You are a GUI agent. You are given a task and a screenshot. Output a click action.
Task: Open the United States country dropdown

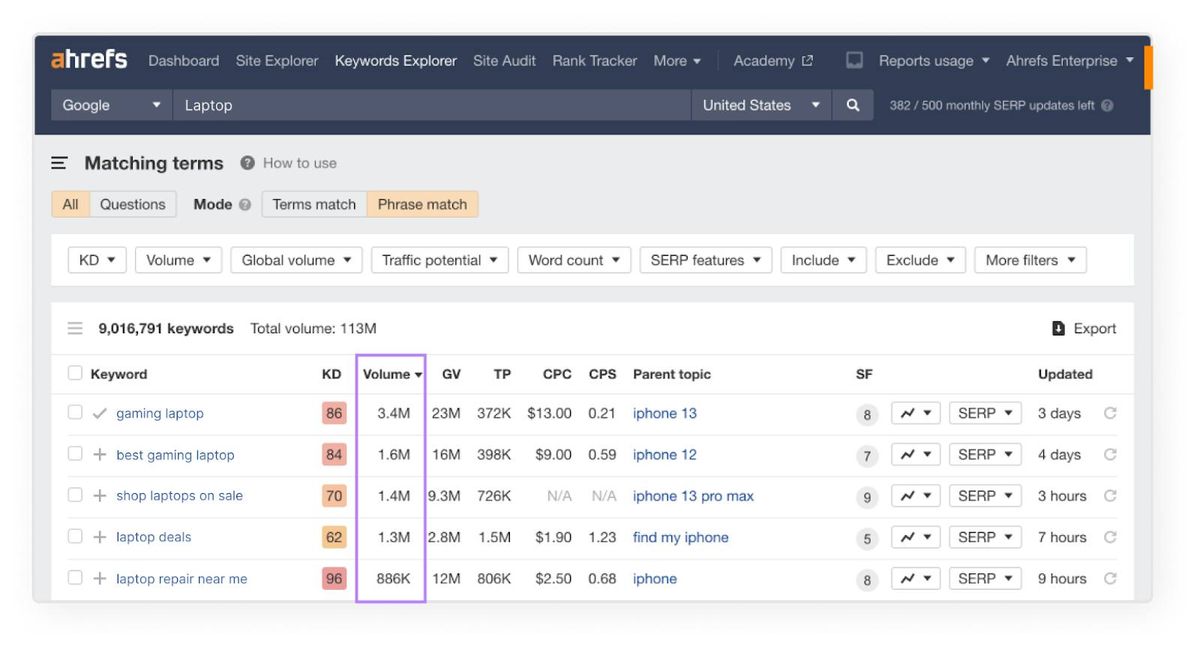(761, 105)
